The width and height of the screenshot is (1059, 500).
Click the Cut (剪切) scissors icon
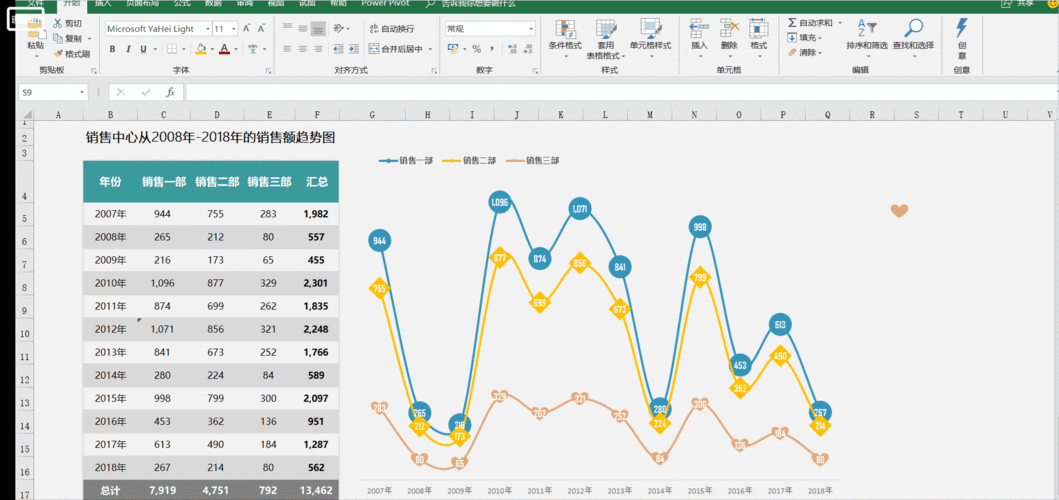(57, 23)
